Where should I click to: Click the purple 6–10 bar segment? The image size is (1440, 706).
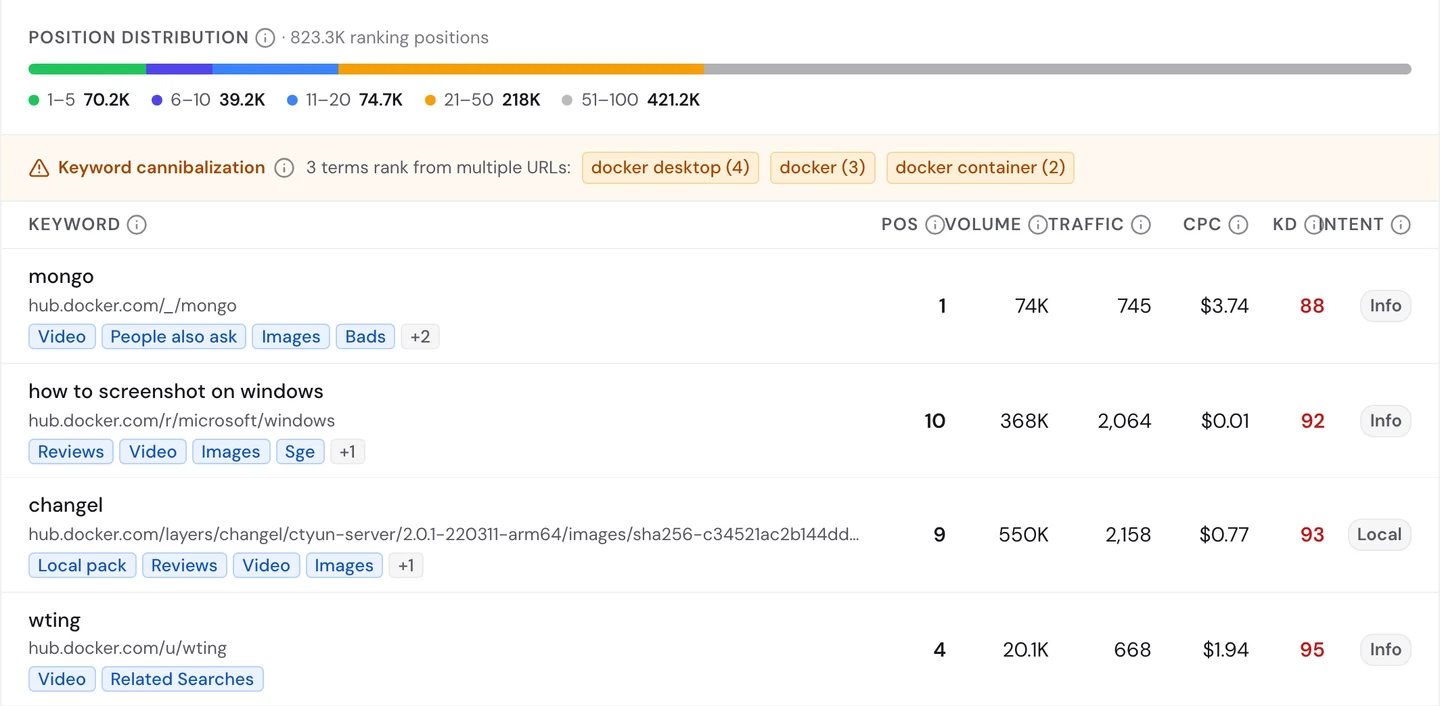tap(179, 69)
